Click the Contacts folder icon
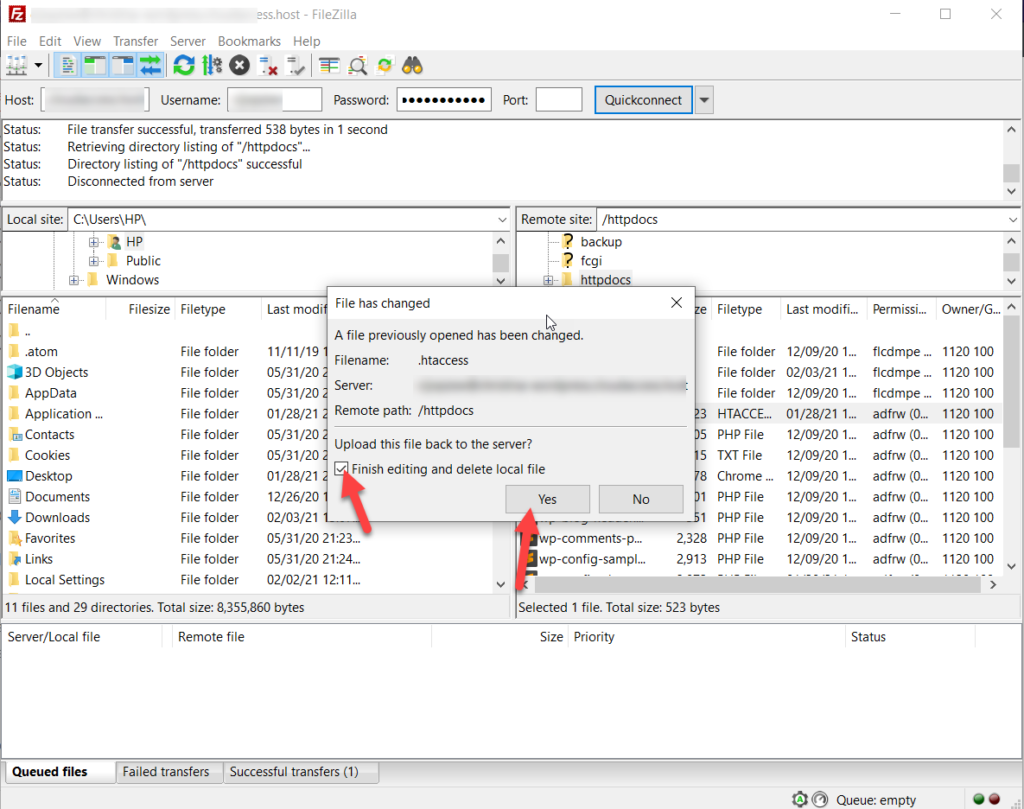This screenshot has width=1024, height=809. click(14, 434)
